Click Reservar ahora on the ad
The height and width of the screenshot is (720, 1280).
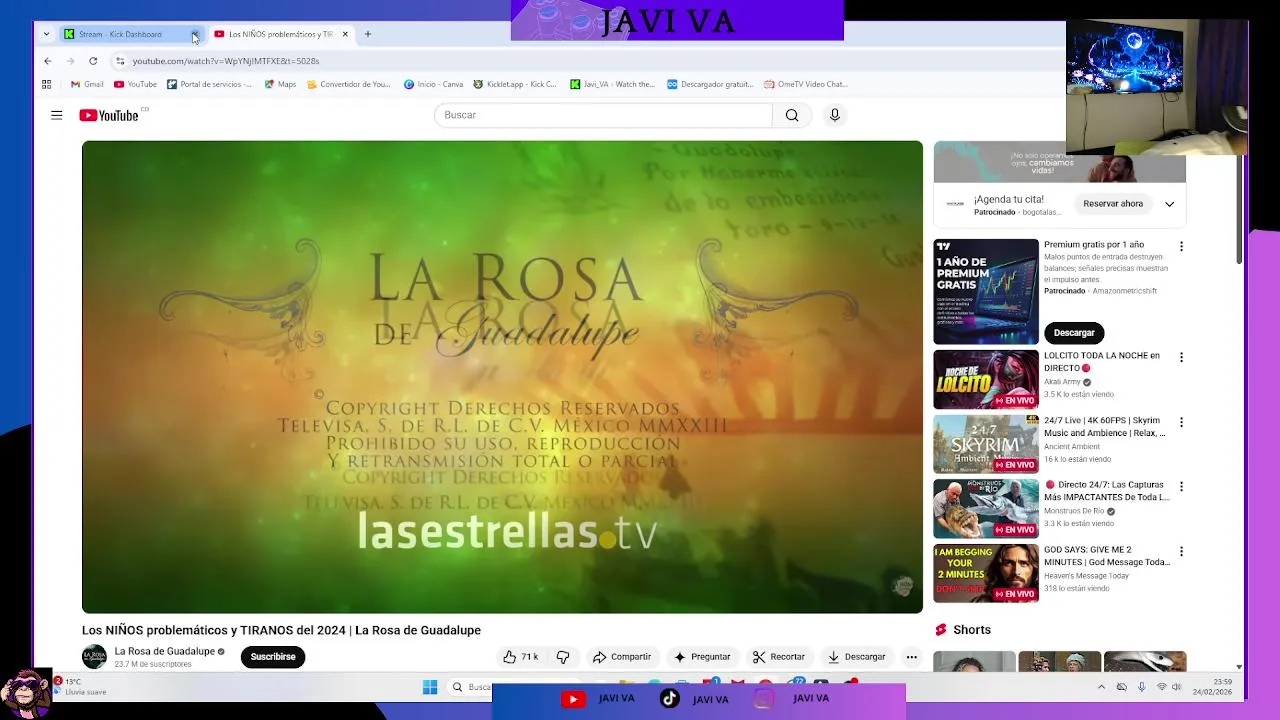point(1113,204)
